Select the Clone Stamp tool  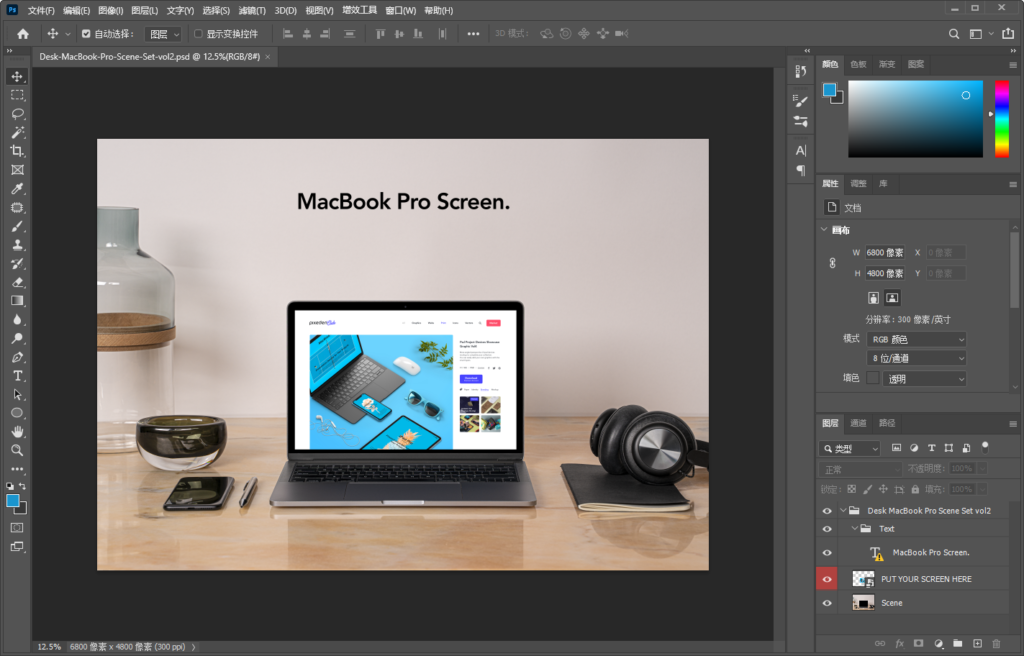[x=17, y=245]
